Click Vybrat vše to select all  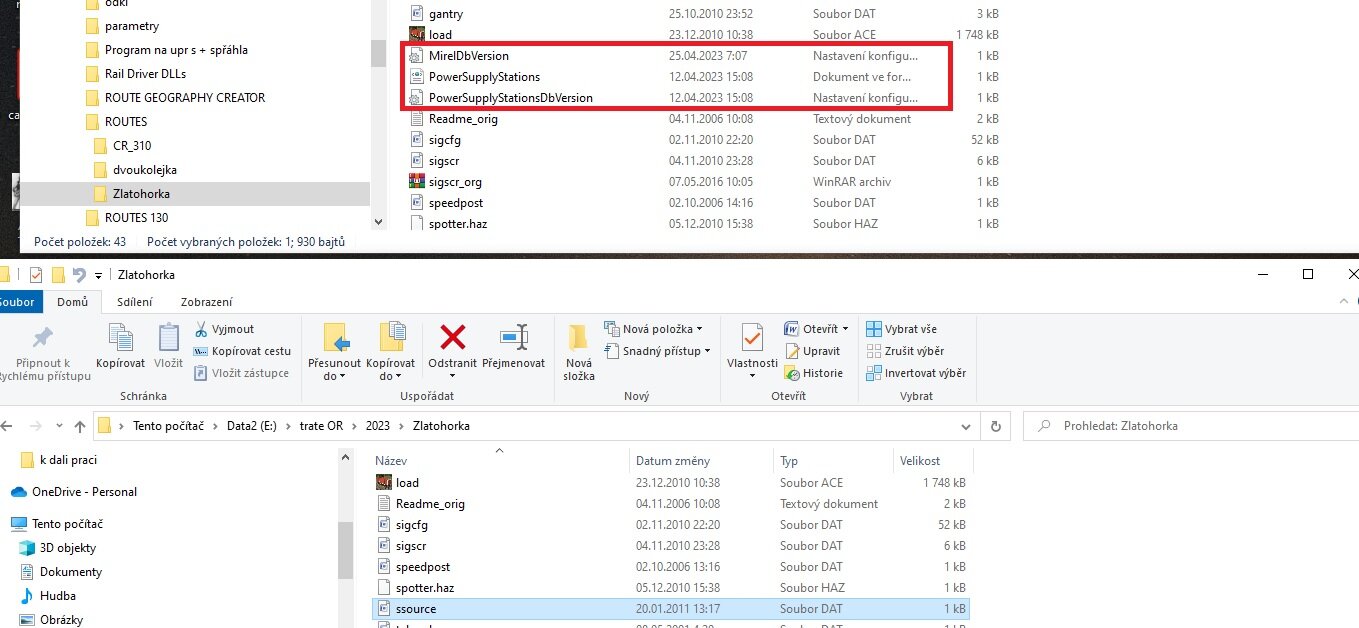901,329
